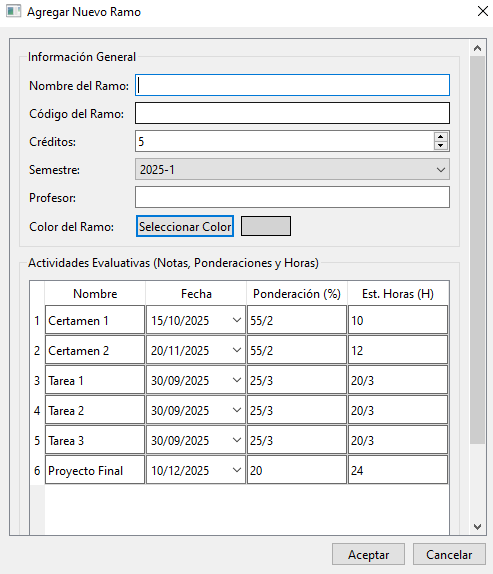Click the Cancelar button
Viewport: 493px width, 574px height.
coord(449,554)
